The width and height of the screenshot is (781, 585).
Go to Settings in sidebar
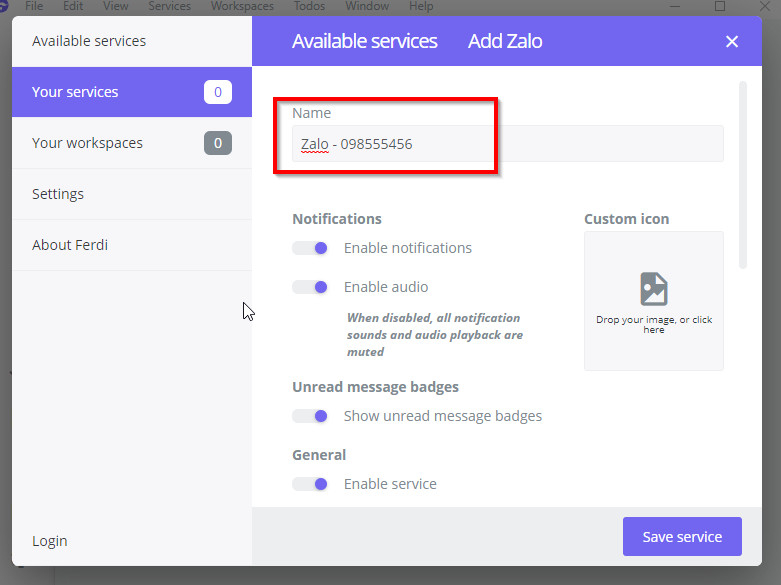(x=132, y=194)
